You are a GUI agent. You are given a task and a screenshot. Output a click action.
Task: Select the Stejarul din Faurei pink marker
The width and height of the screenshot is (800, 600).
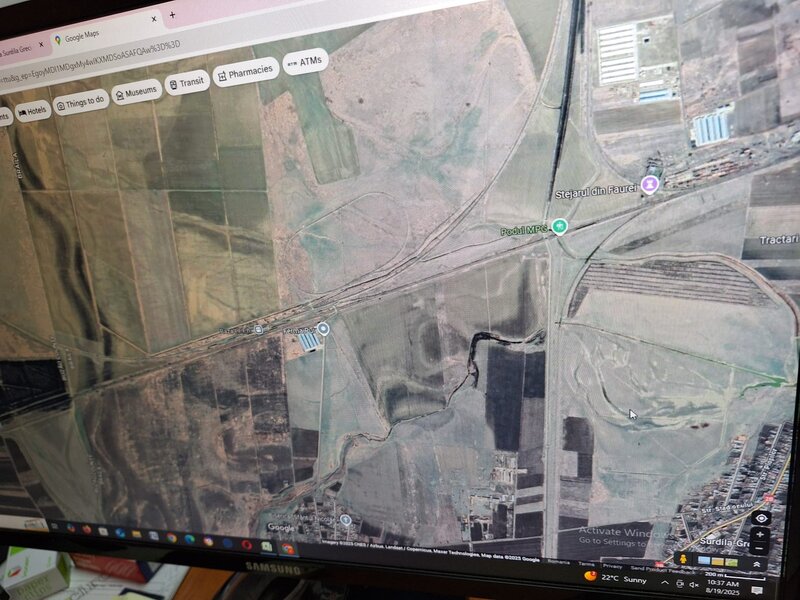pos(651,184)
